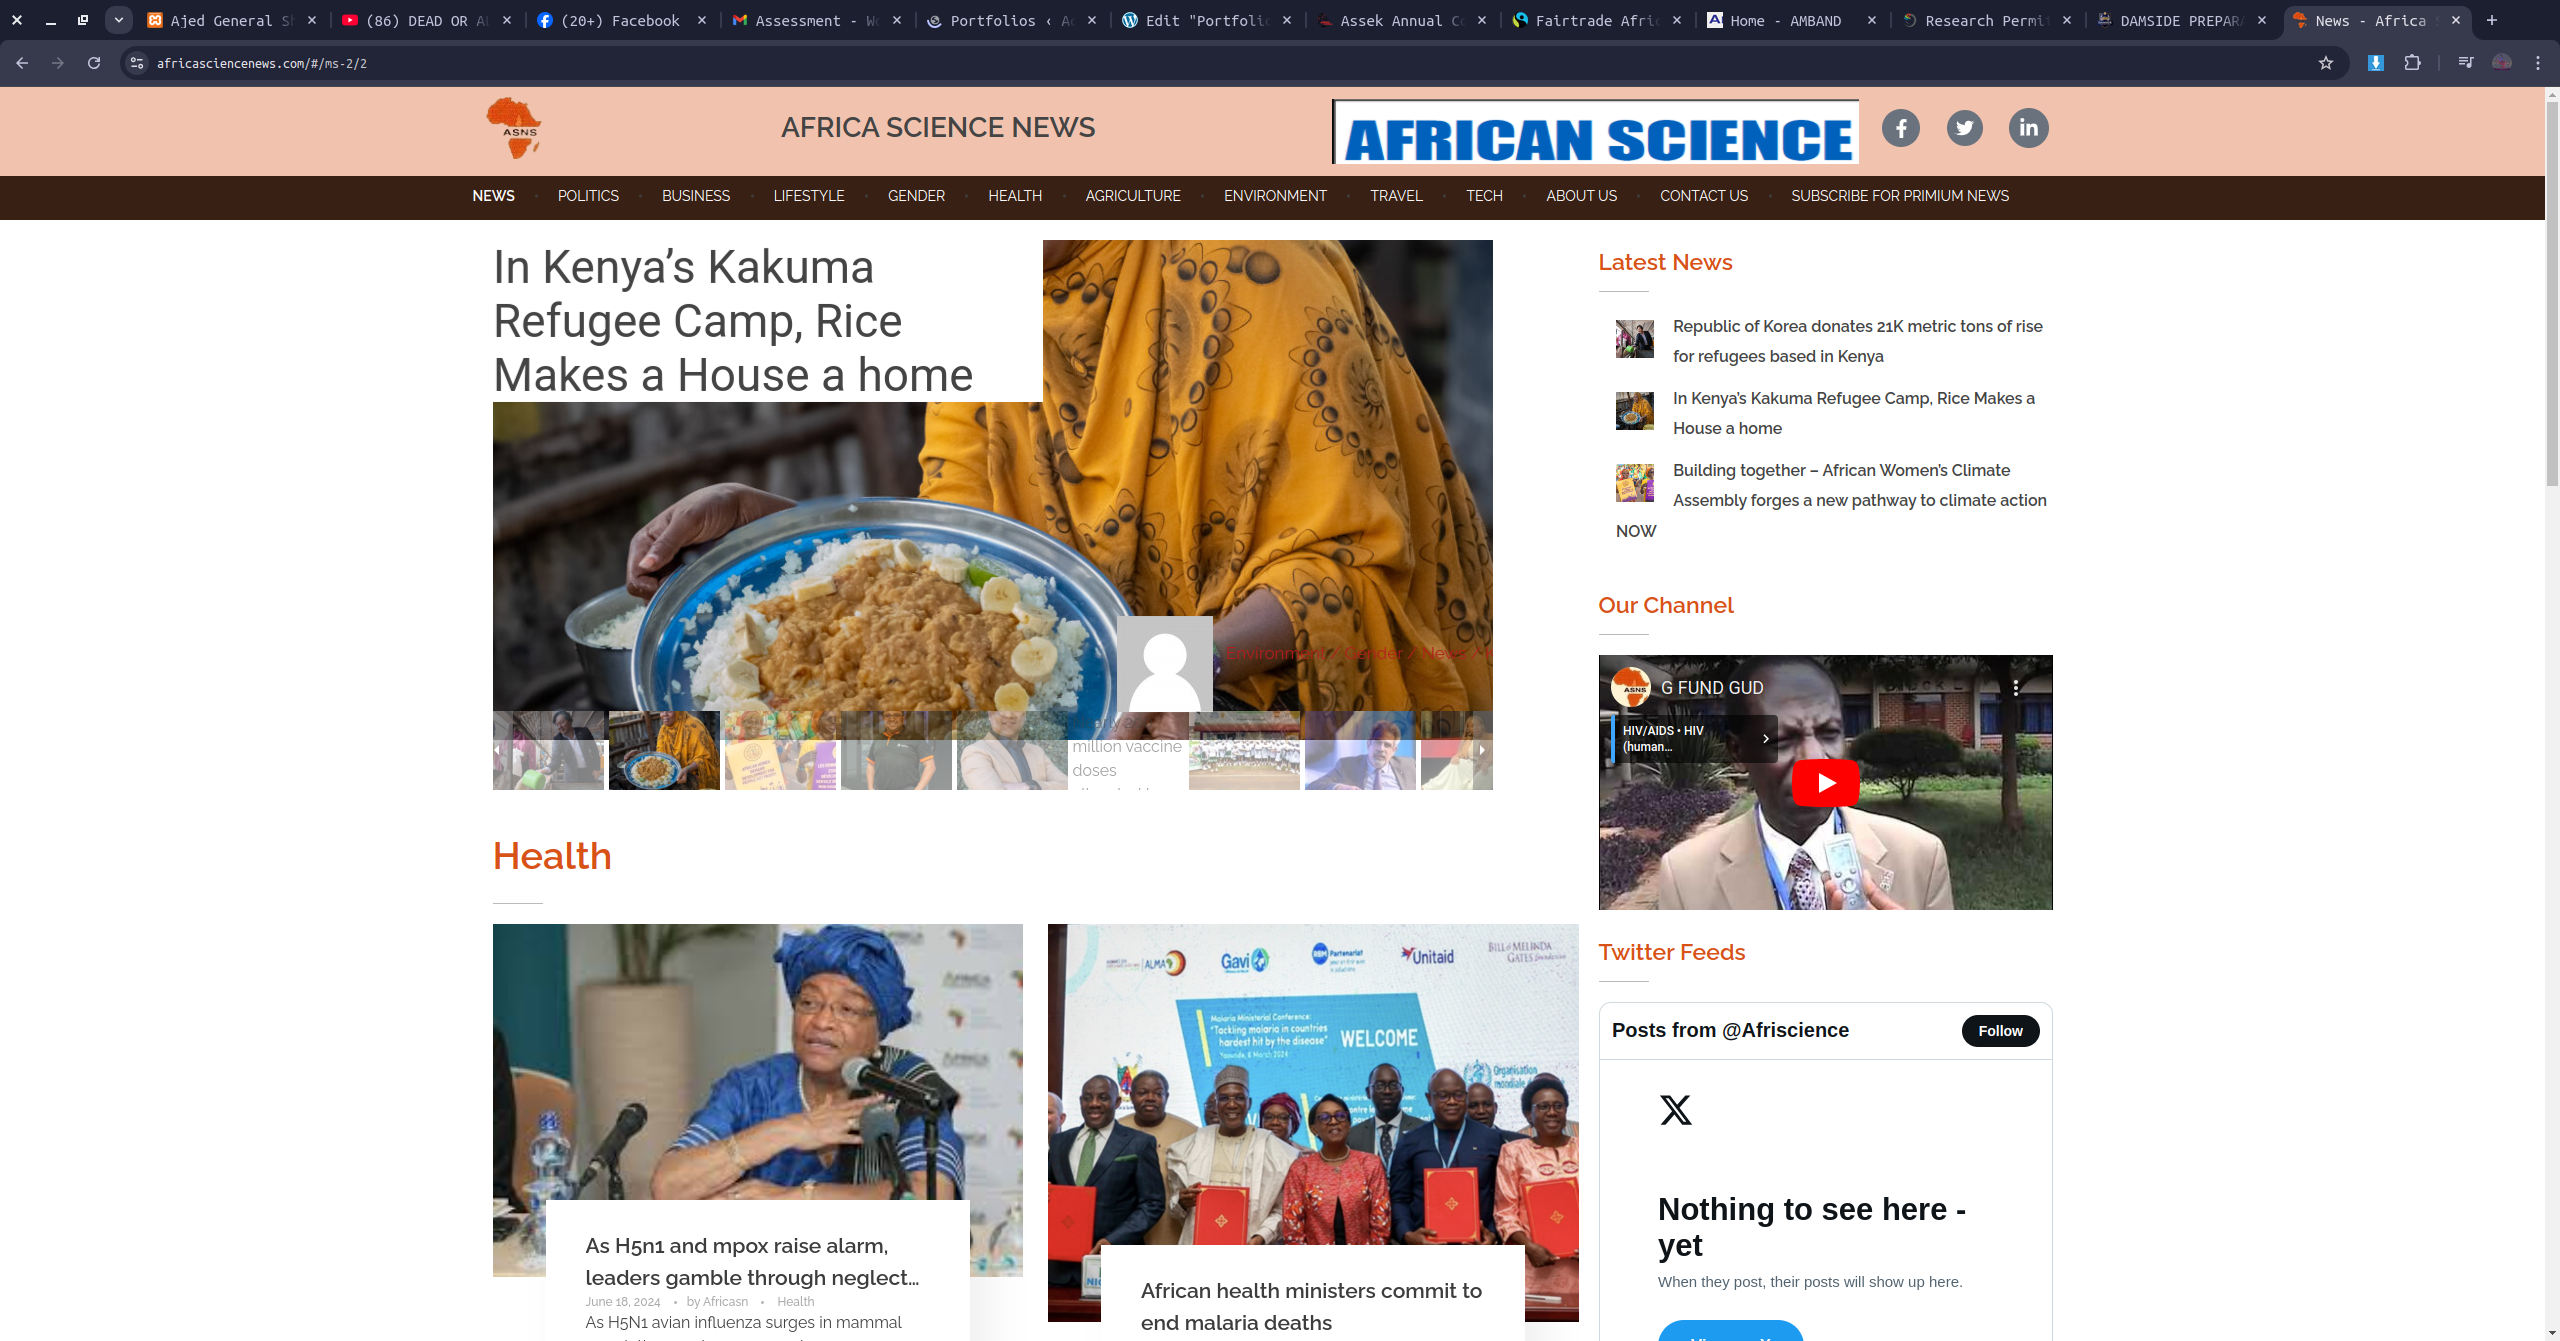2560x1341 pixels.
Task: Click the Africa Science News logo
Action: pyautogui.click(x=514, y=128)
